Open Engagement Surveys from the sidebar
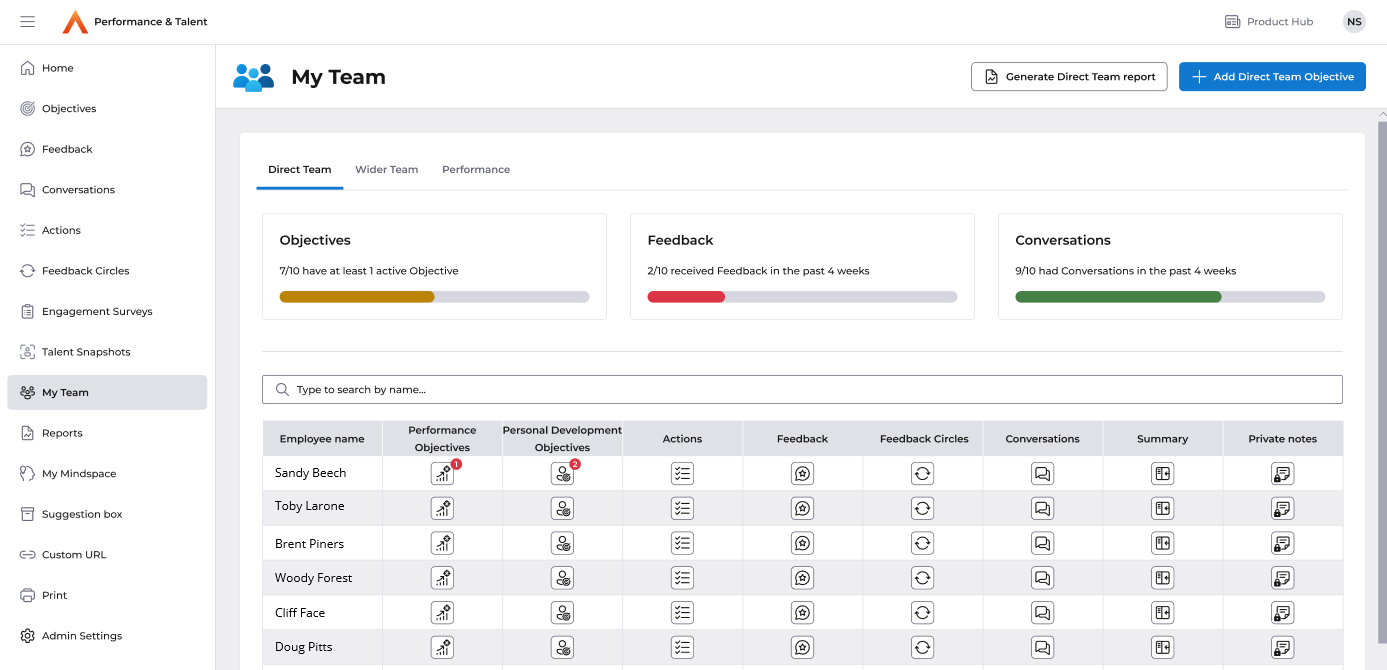The image size is (1387, 670). click(97, 311)
